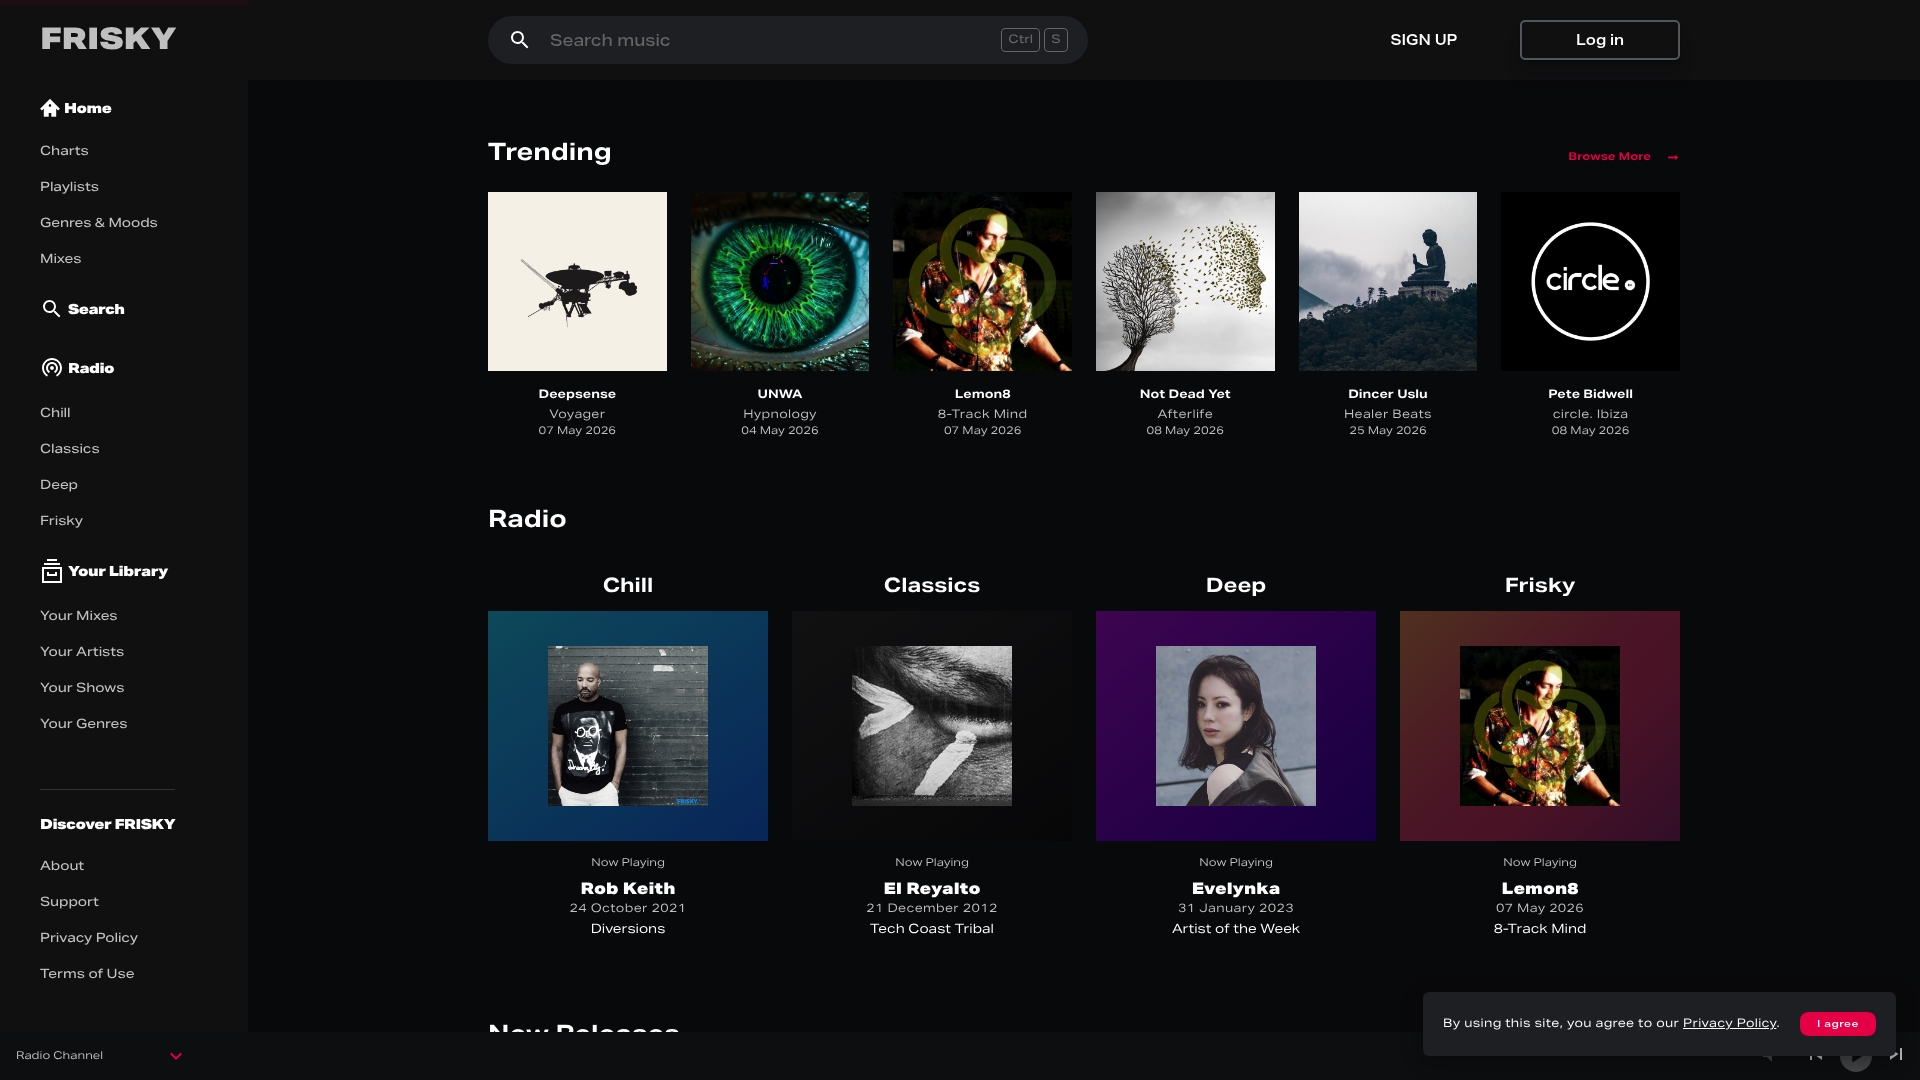Click the FRISKY logo
The image size is (1920, 1080).
coord(108,39)
